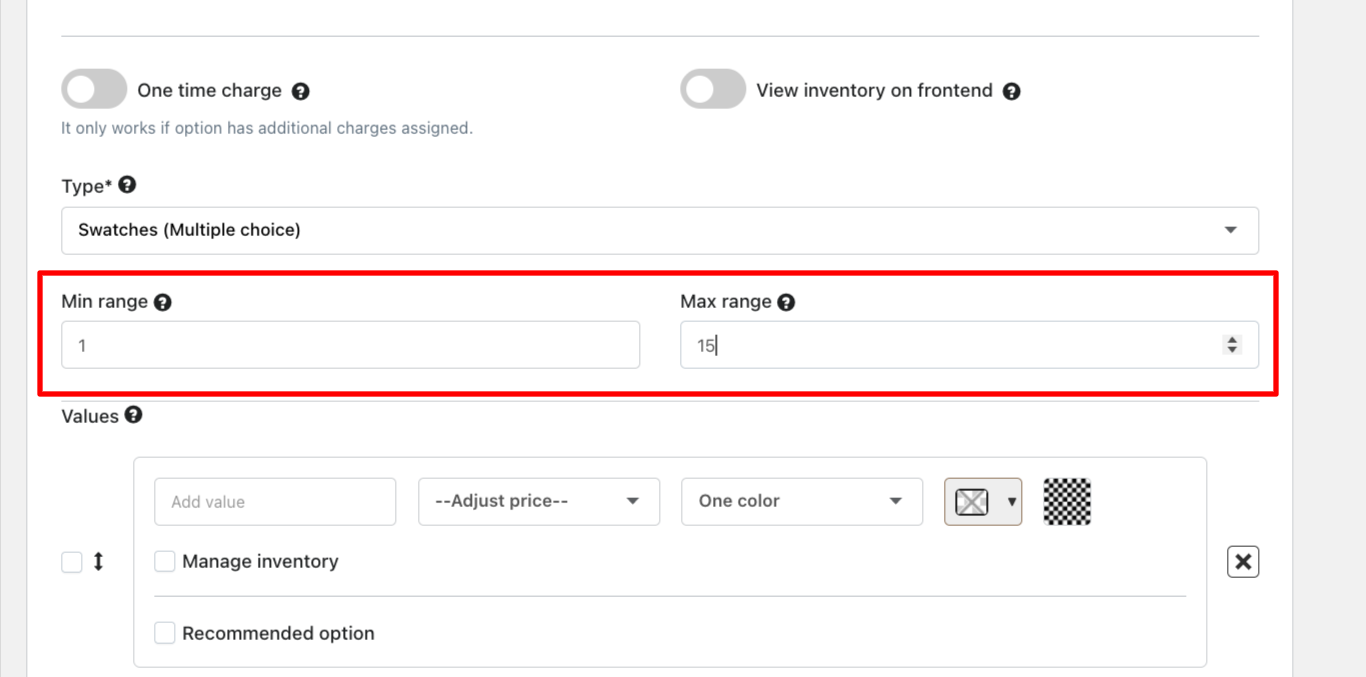Click help icon next to One time charge
Image resolution: width=1366 pixels, height=677 pixels.
[x=301, y=91]
